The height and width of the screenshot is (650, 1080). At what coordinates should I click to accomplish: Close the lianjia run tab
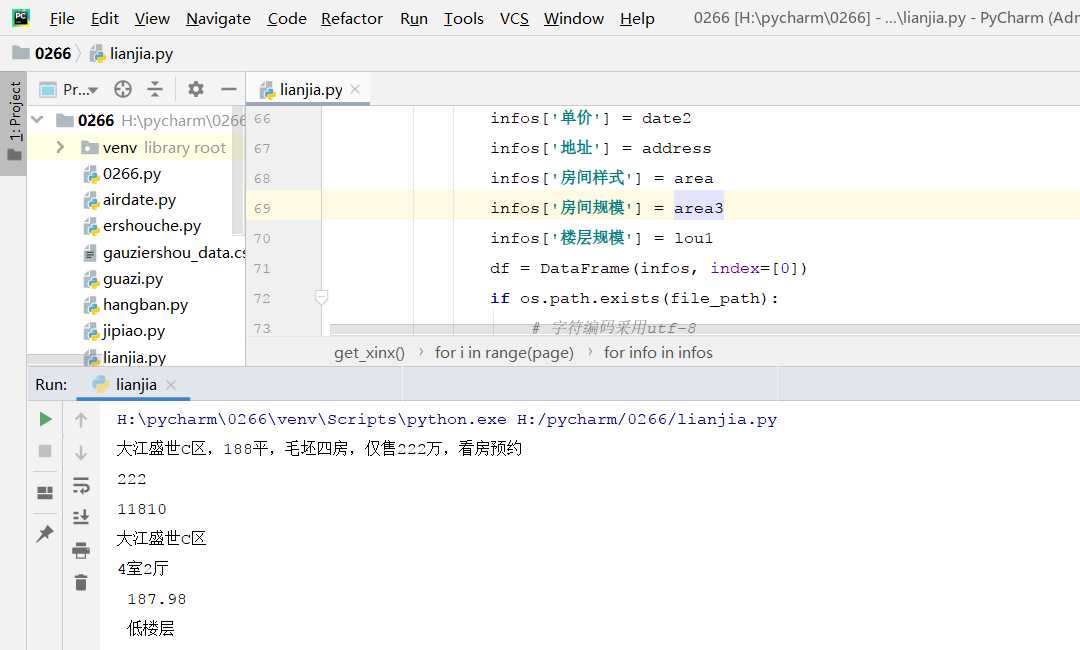(x=171, y=384)
